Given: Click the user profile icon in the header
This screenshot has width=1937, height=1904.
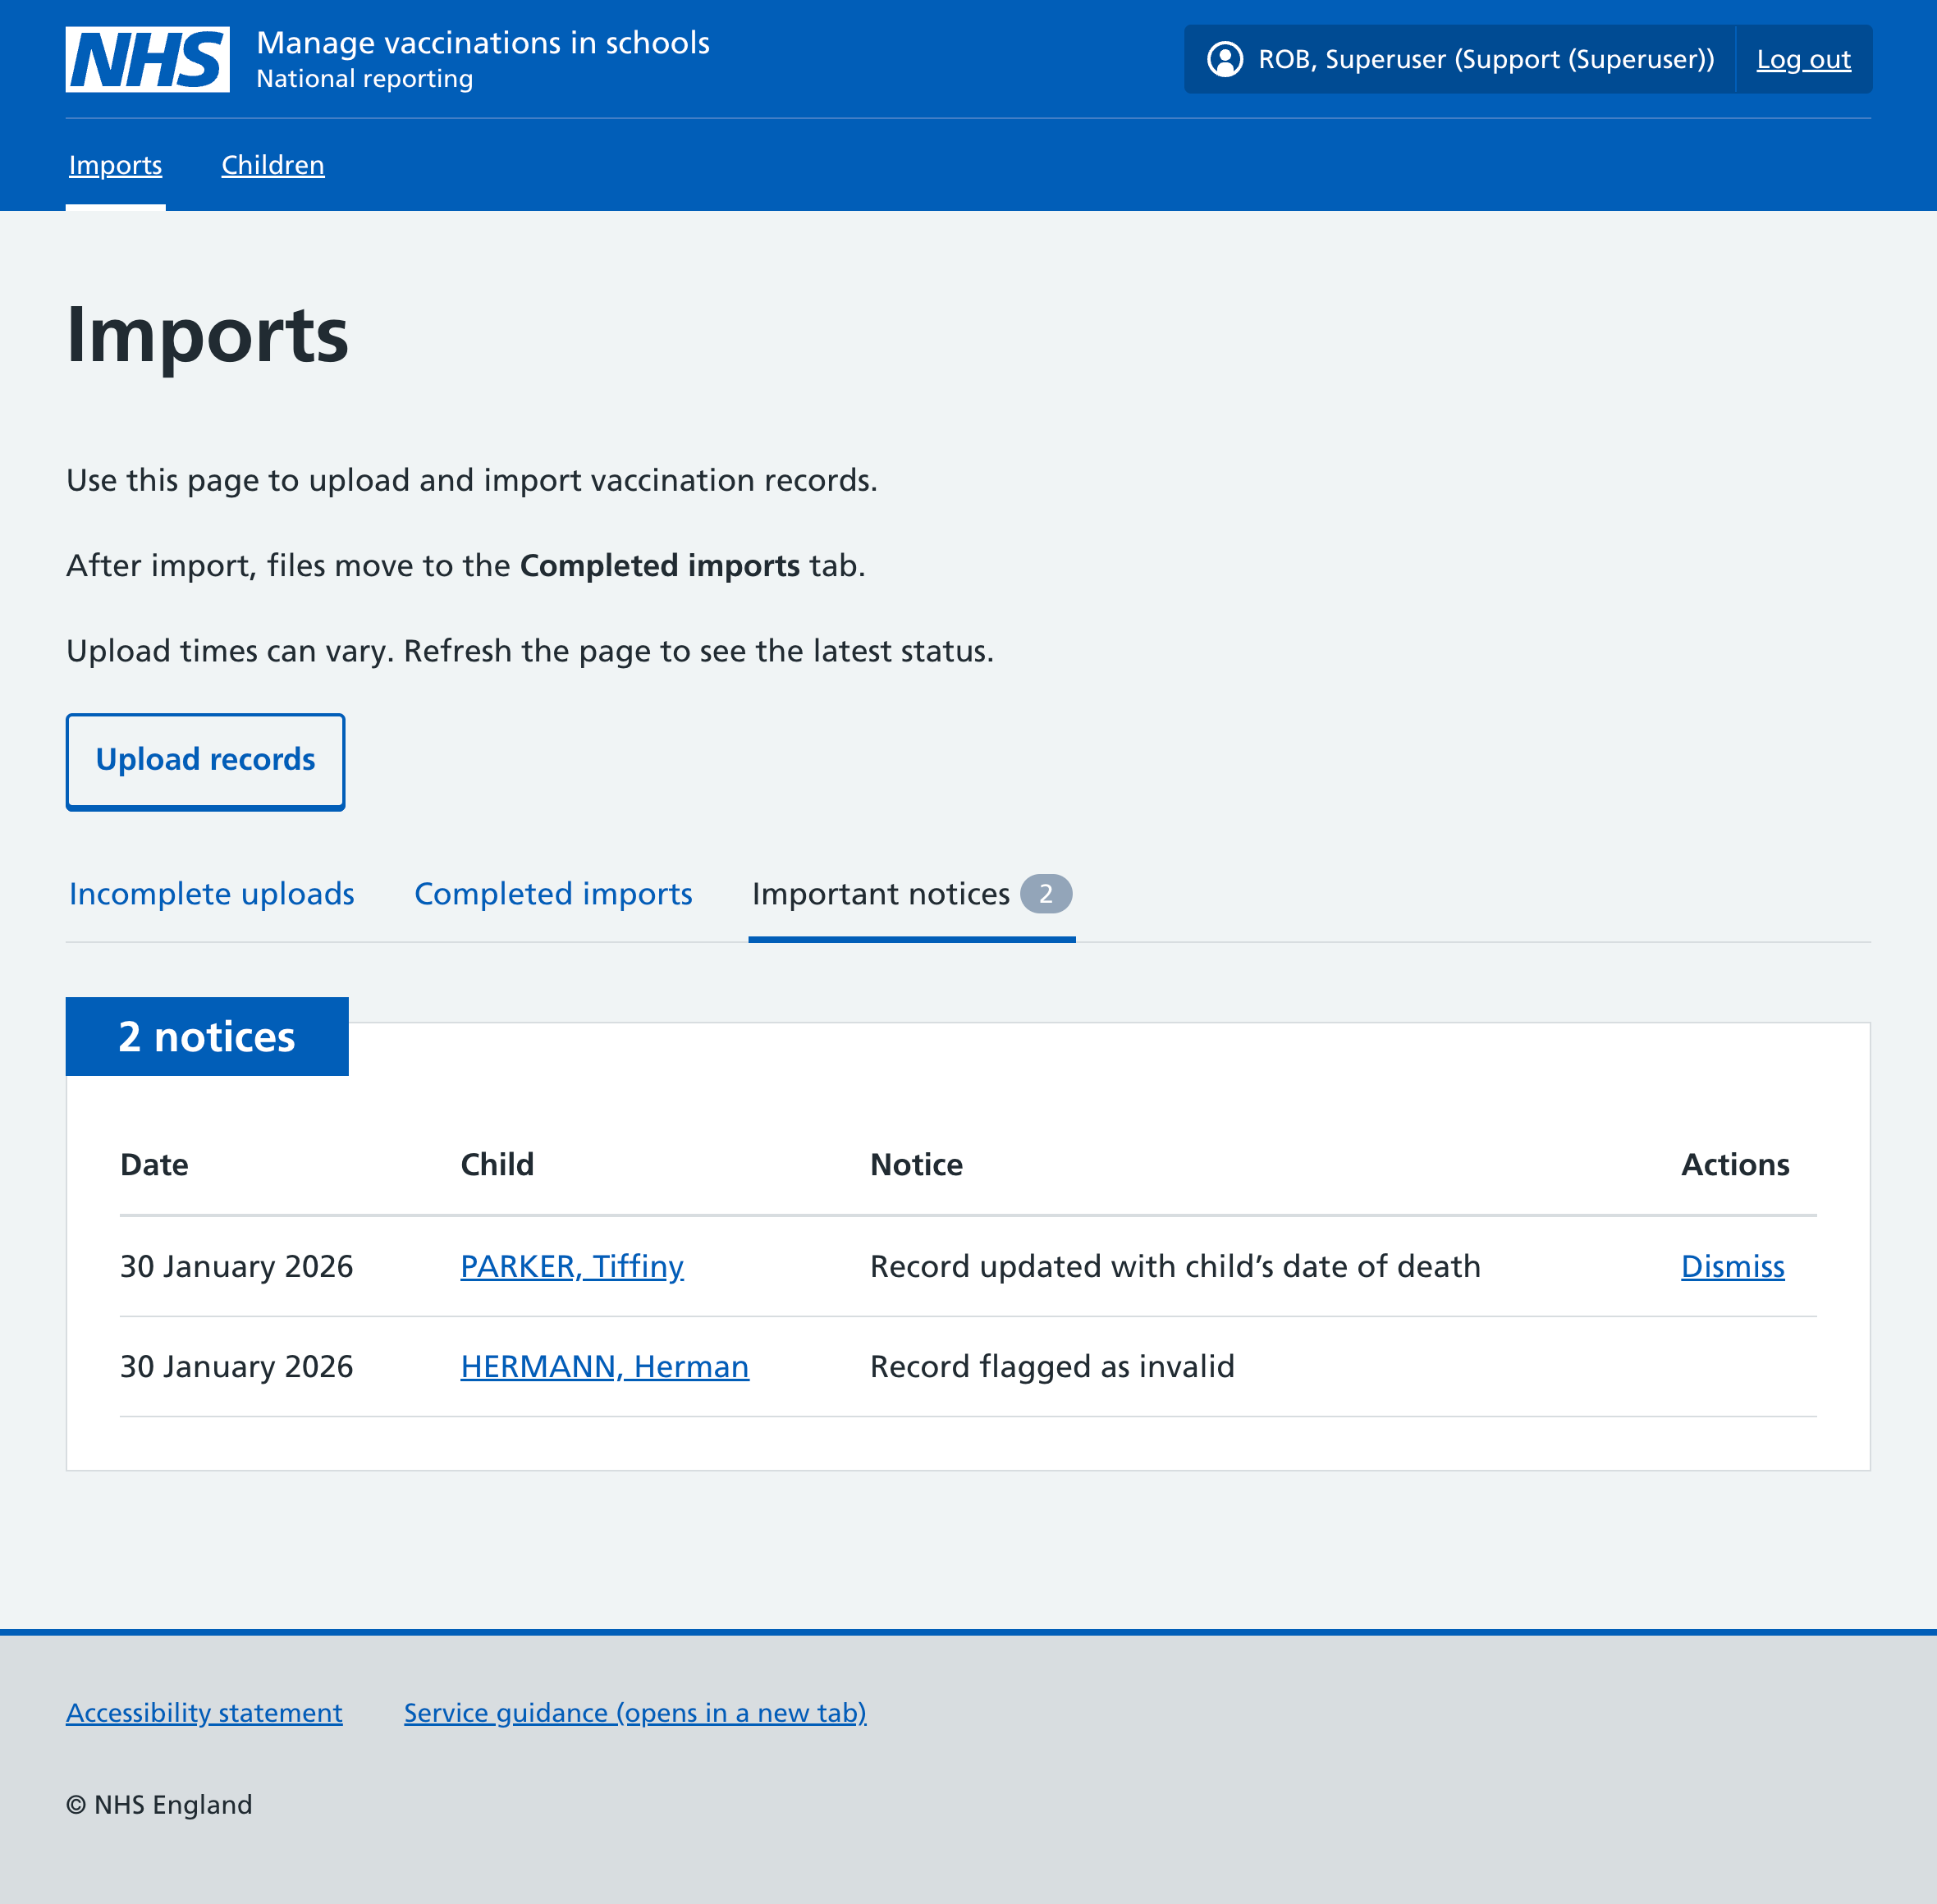Looking at the screenshot, I should pos(1227,59).
